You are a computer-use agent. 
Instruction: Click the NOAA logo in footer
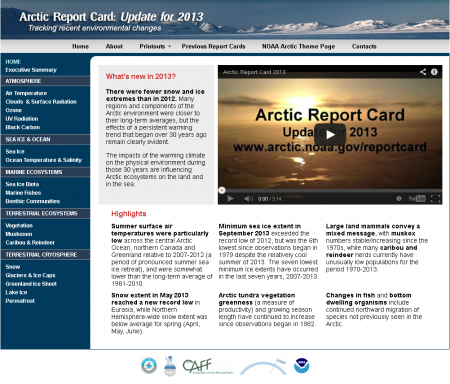click(x=302, y=366)
